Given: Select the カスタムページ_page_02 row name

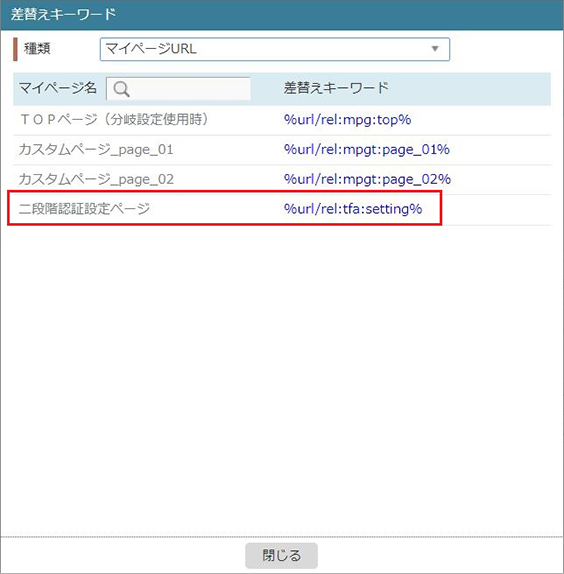Looking at the screenshot, I should (x=96, y=179).
